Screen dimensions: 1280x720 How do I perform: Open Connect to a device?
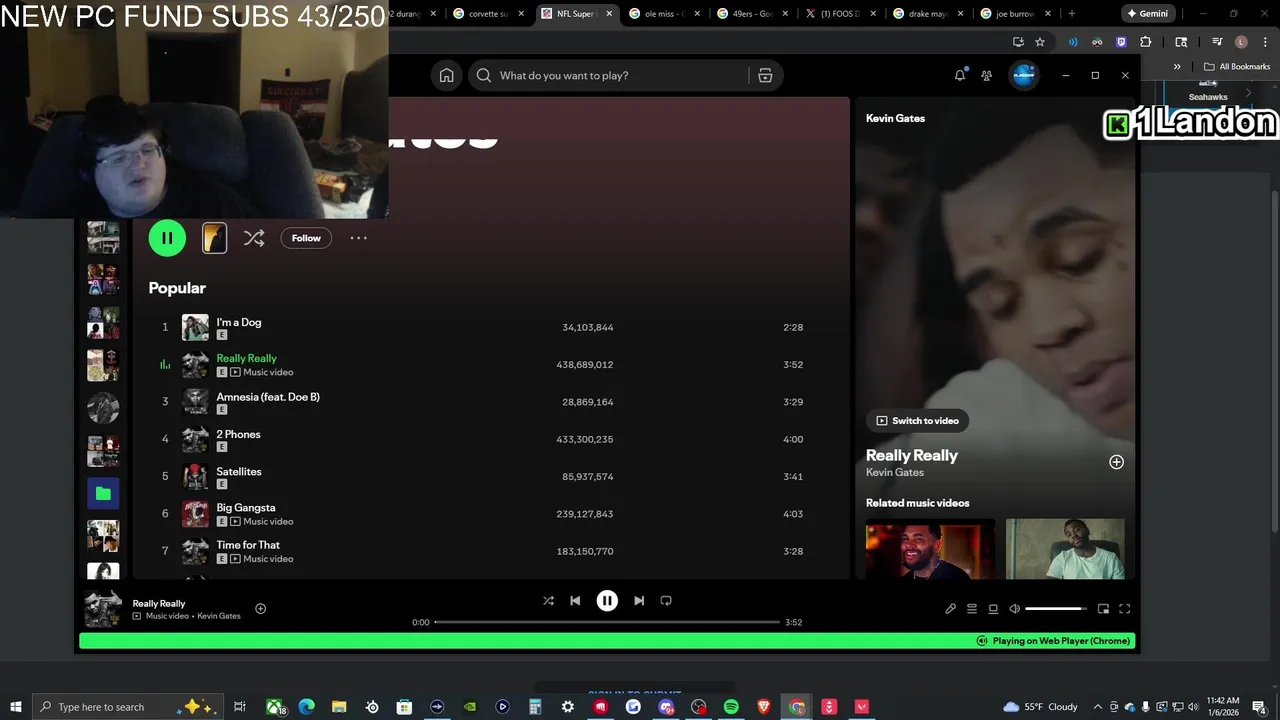pos(993,608)
